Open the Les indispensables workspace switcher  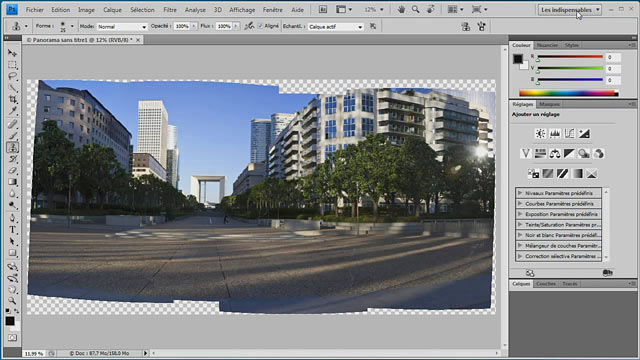click(x=570, y=10)
